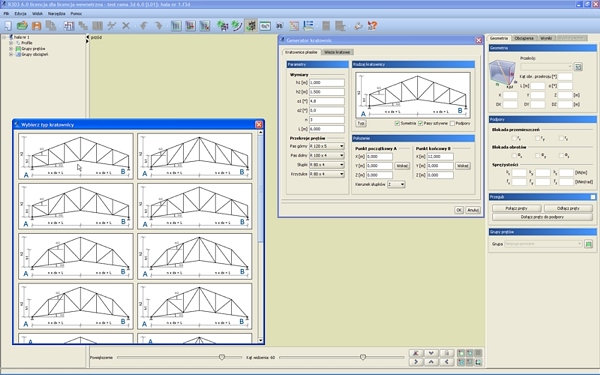Open the Edycja menu

pos(20,13)
